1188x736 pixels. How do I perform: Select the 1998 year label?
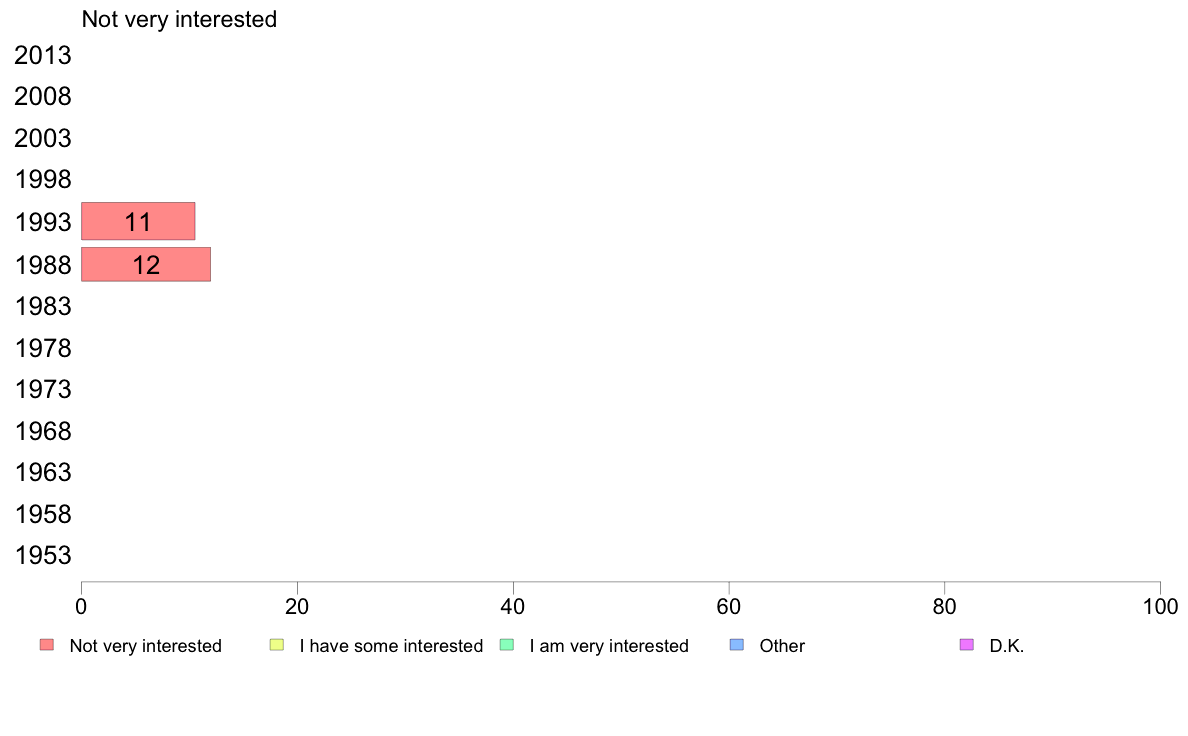[43, 180]
